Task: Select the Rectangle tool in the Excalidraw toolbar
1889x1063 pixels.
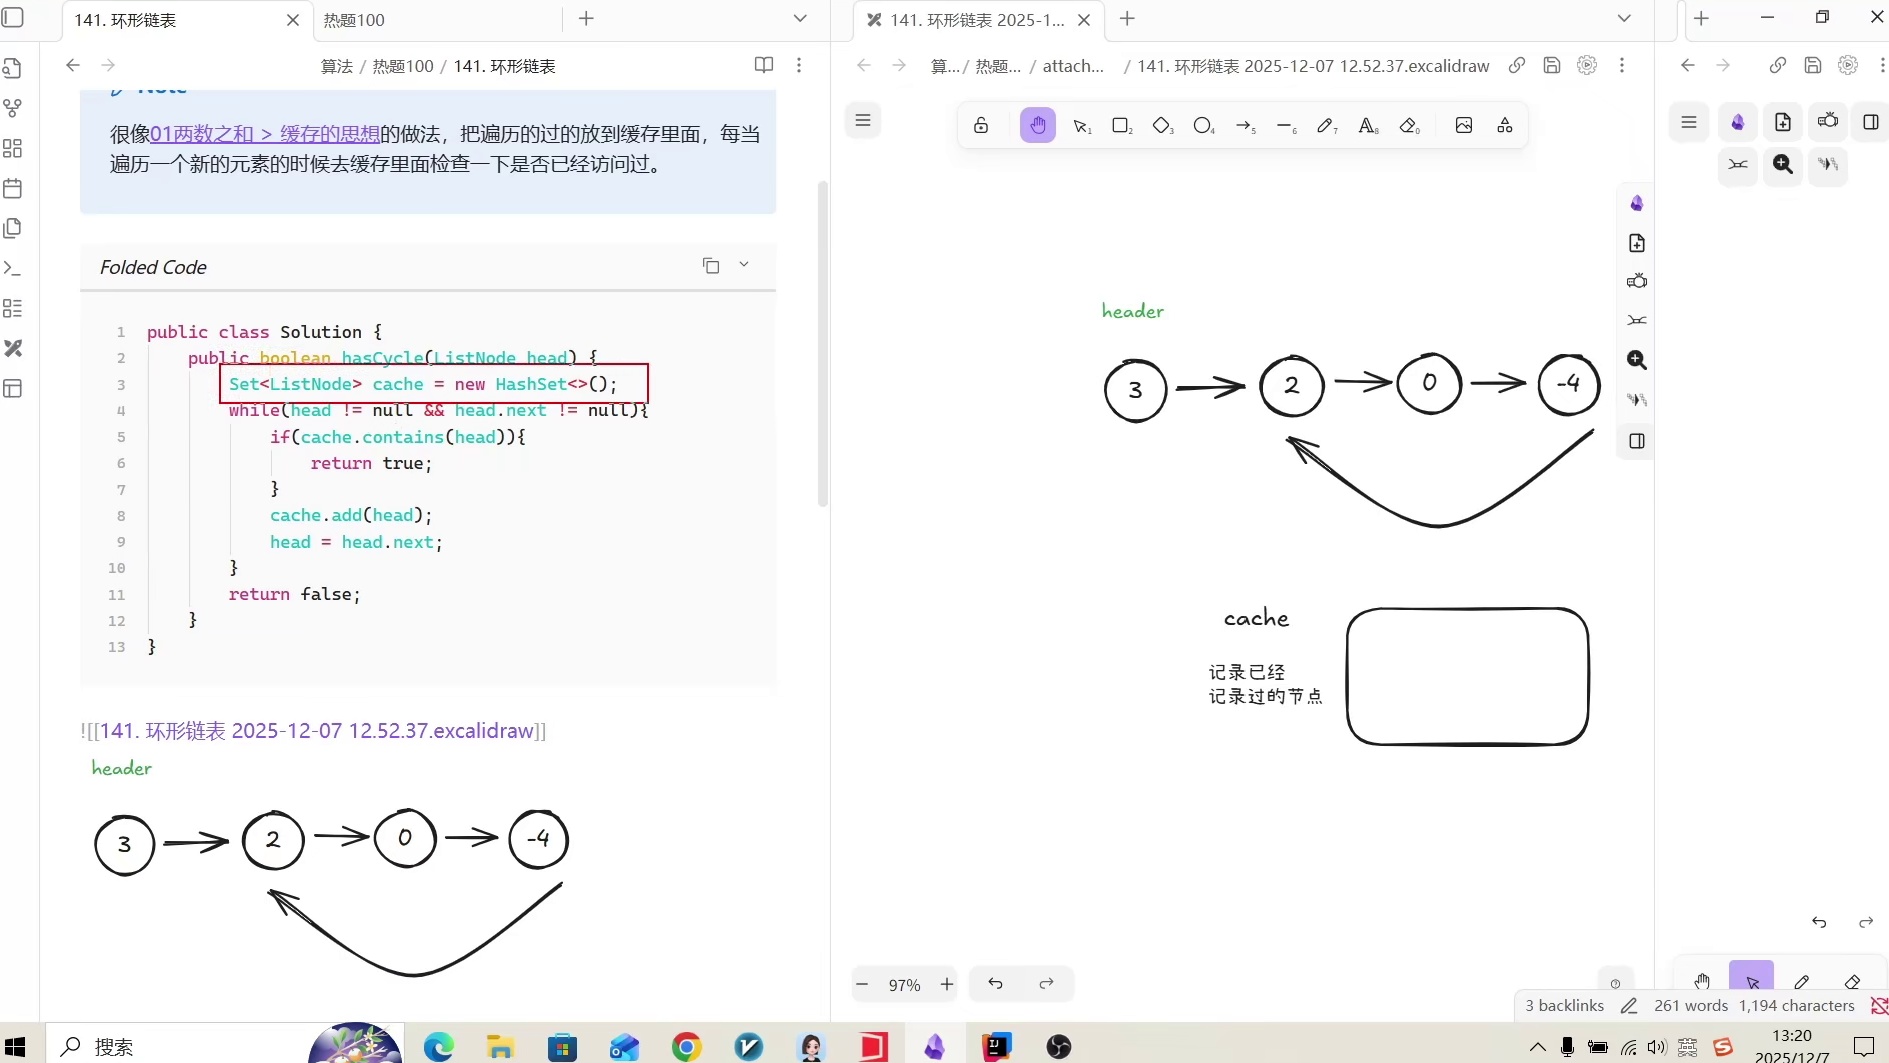Action: (x=1122, y=125)
